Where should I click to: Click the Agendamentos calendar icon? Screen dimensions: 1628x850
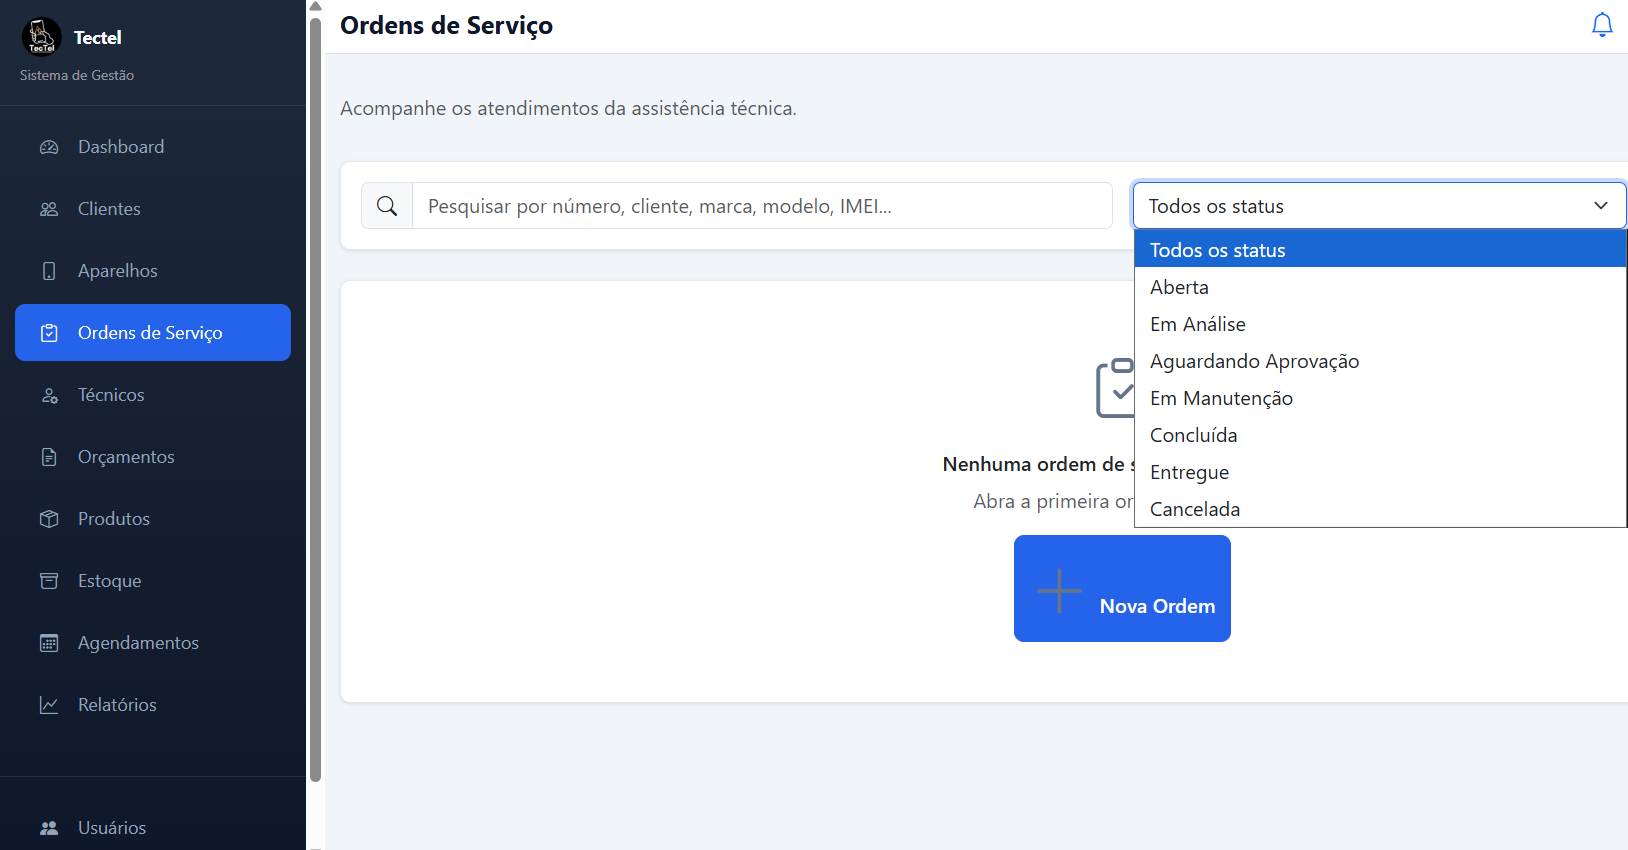[x=49, y=643]
